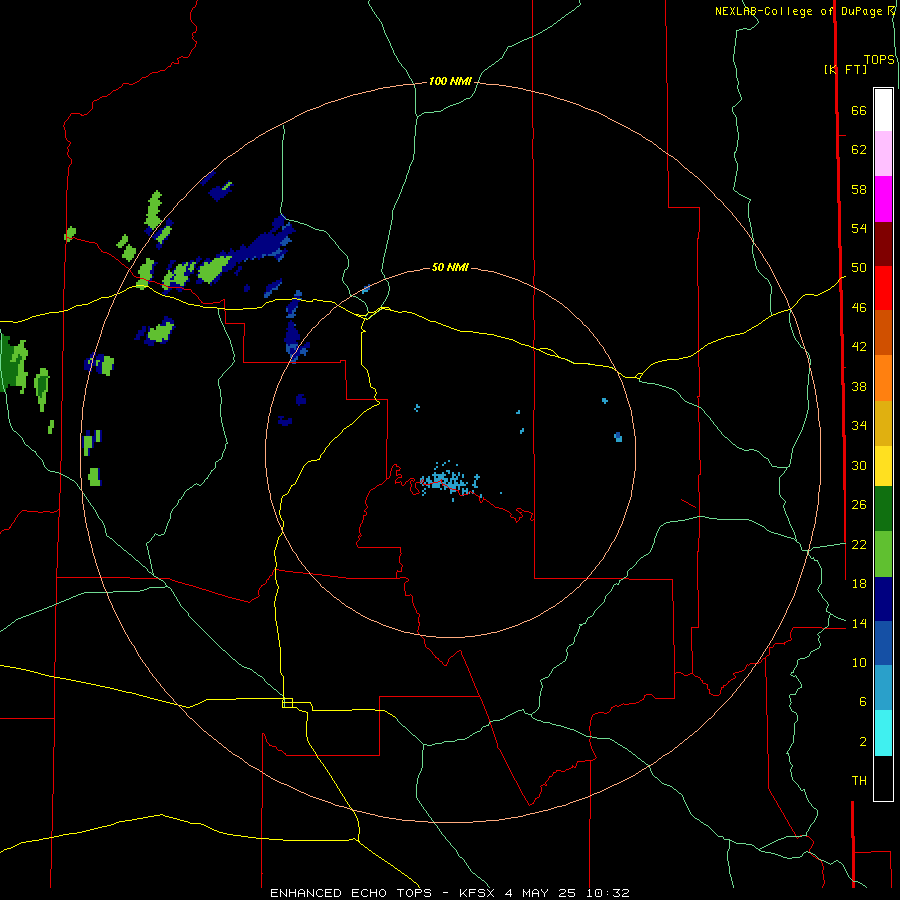Select the black TH threshold swatch
The width and height of the screenshot is (900, 900).
click(883, 778)
